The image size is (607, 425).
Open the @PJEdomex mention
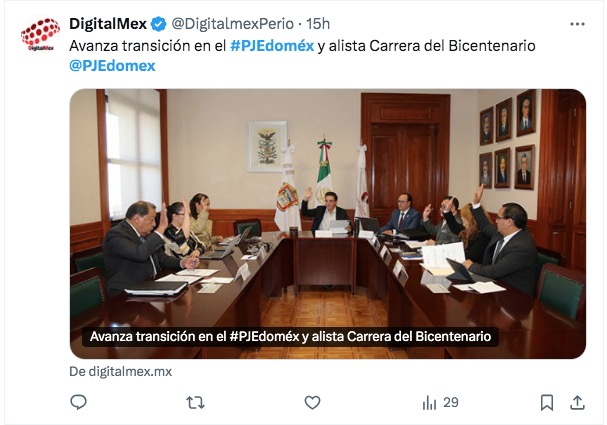[x=112, y=66]
